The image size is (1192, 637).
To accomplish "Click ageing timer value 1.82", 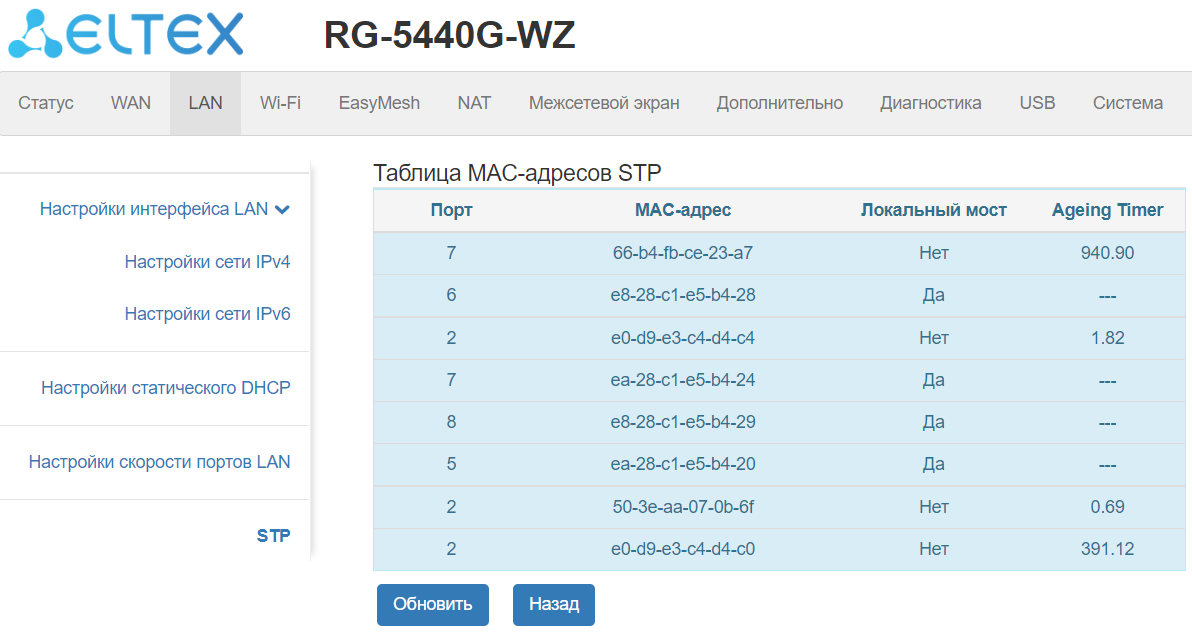I will 1108,338.
